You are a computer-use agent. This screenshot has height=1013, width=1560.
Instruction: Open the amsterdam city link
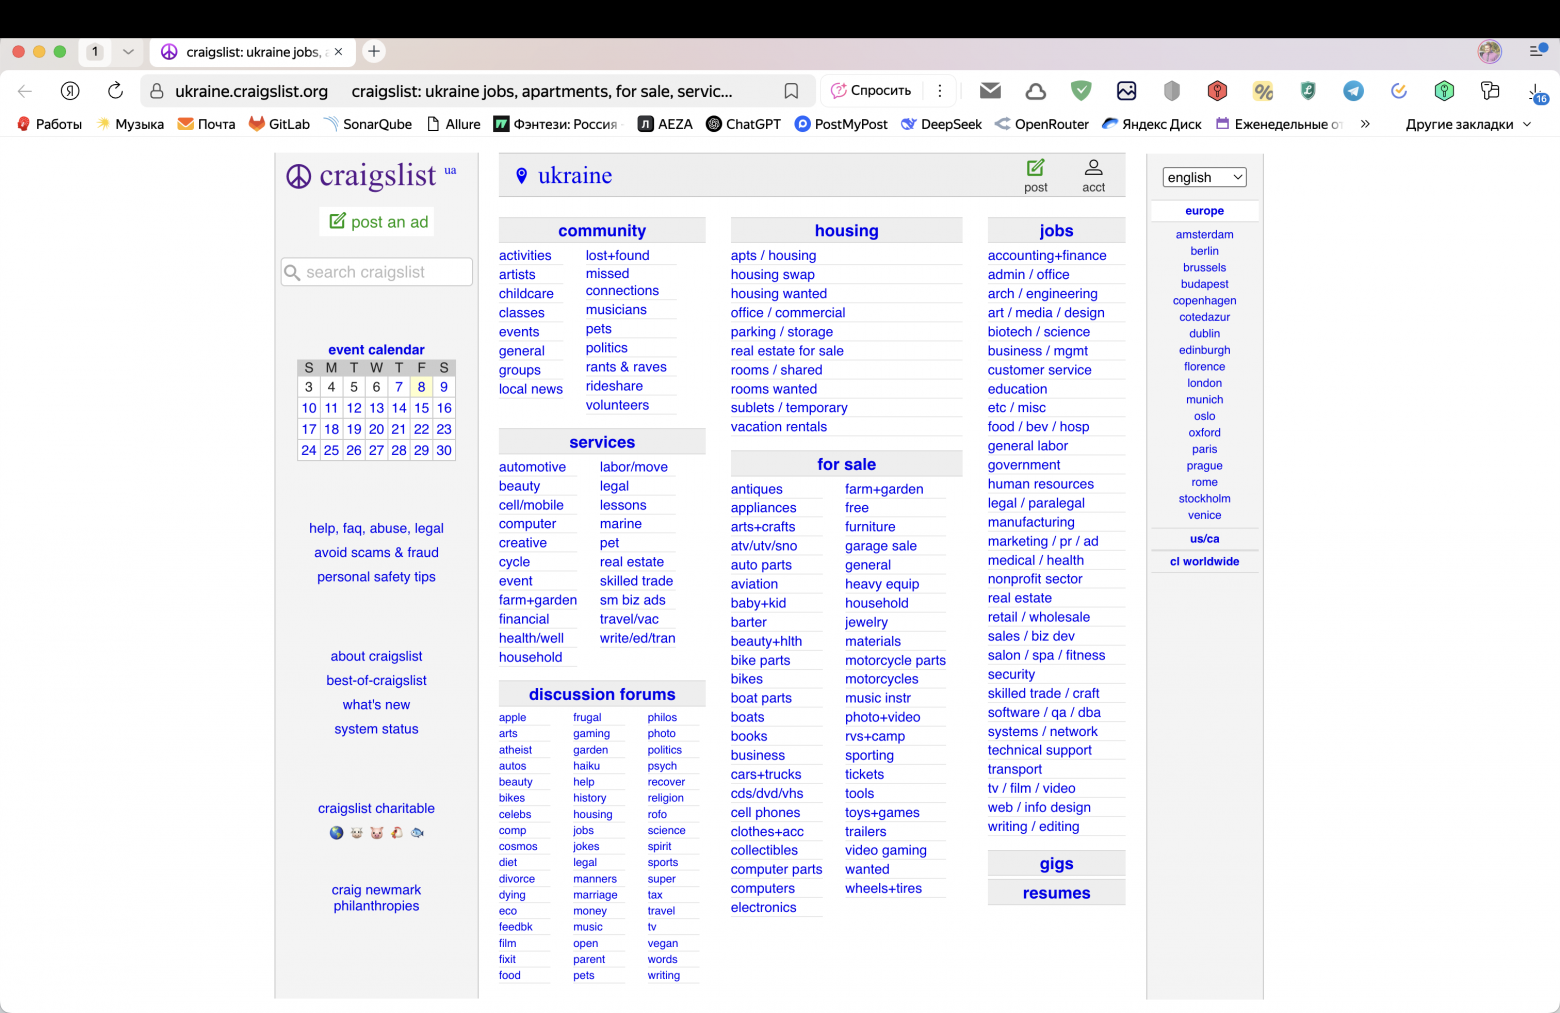click(x=1204, y=235)
